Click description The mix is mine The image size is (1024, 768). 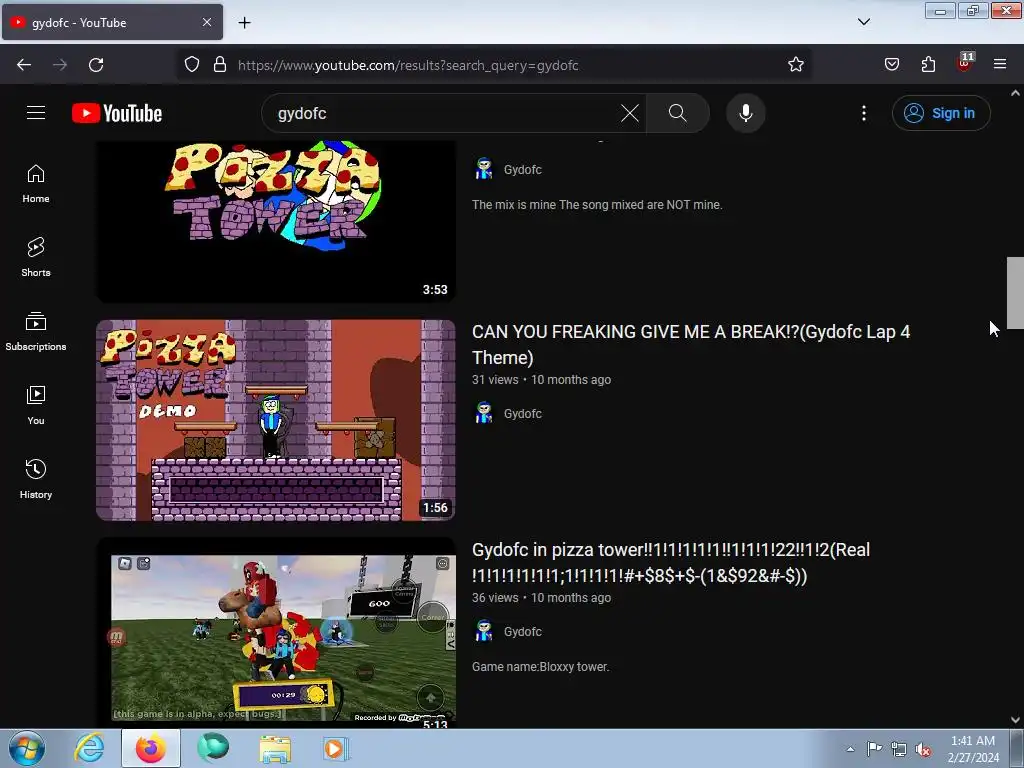(x=597, y=205)
